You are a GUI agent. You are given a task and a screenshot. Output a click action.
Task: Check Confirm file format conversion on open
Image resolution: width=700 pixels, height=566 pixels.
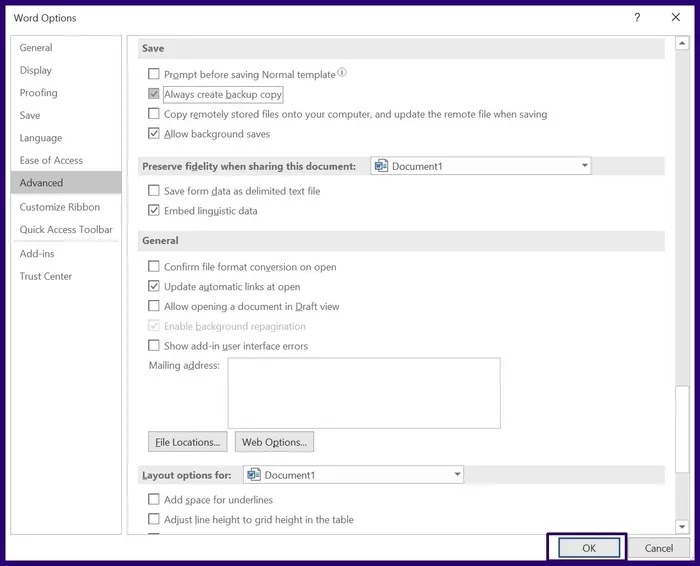point(154,266)
